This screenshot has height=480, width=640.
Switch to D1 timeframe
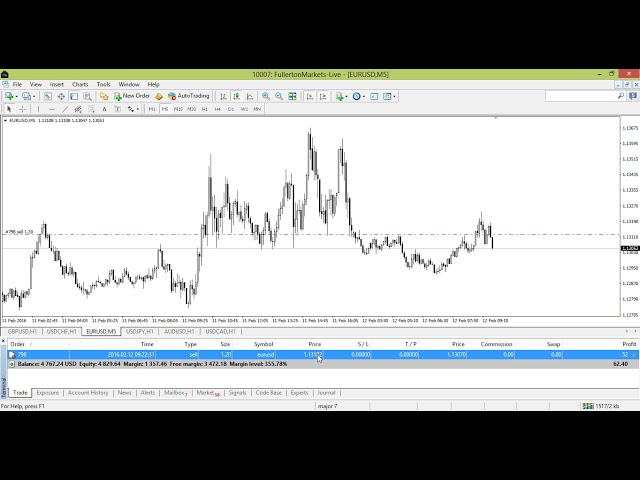click(231, 109)
